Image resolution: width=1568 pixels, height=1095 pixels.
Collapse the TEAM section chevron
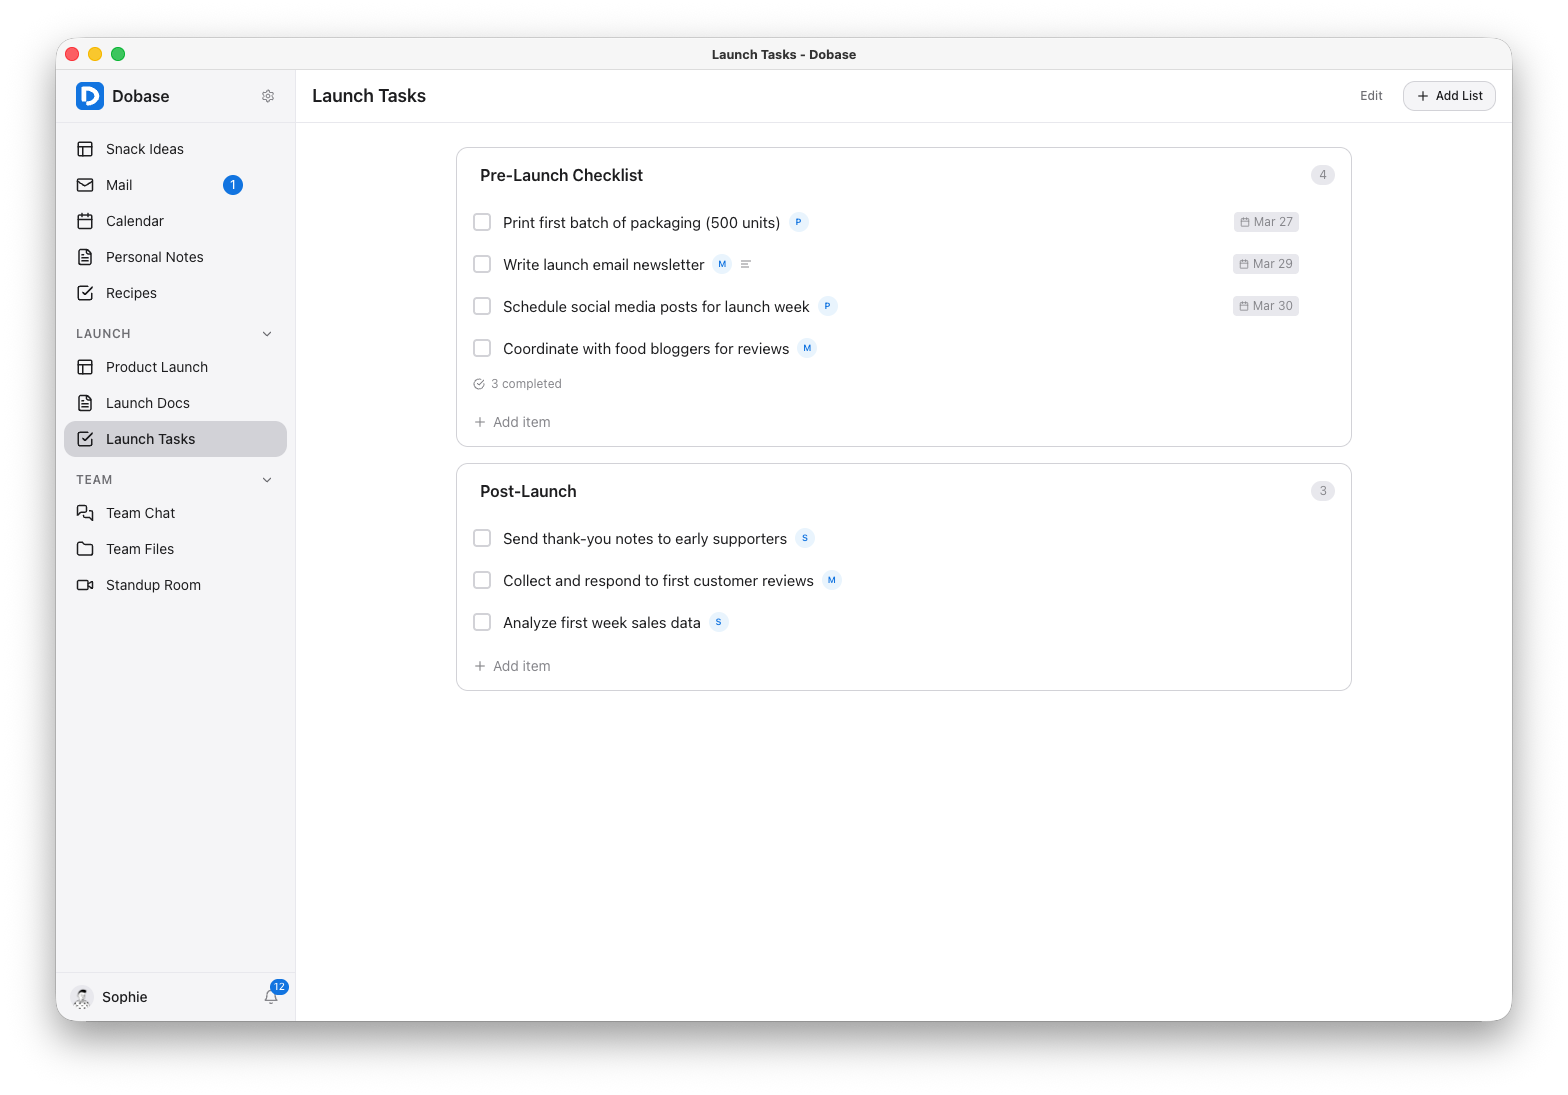pyautogui.click(x=267, y=480)
